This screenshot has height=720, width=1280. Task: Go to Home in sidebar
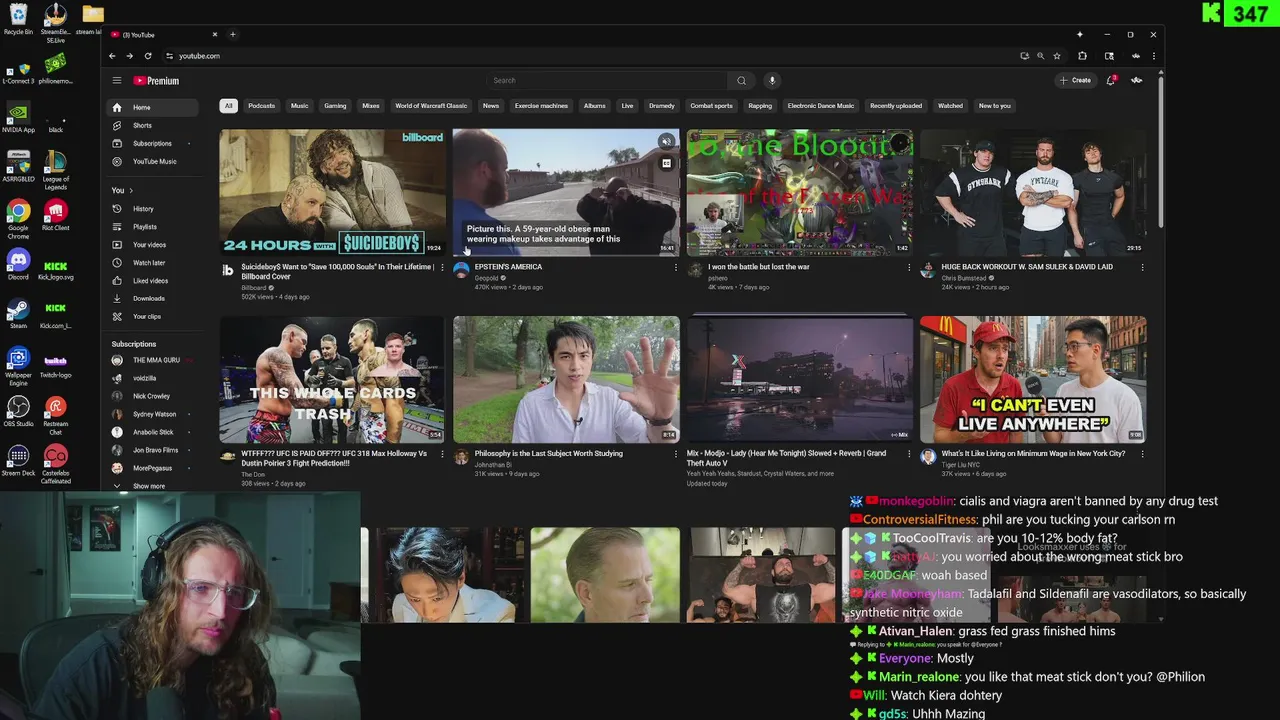click(x=150, y=107)
